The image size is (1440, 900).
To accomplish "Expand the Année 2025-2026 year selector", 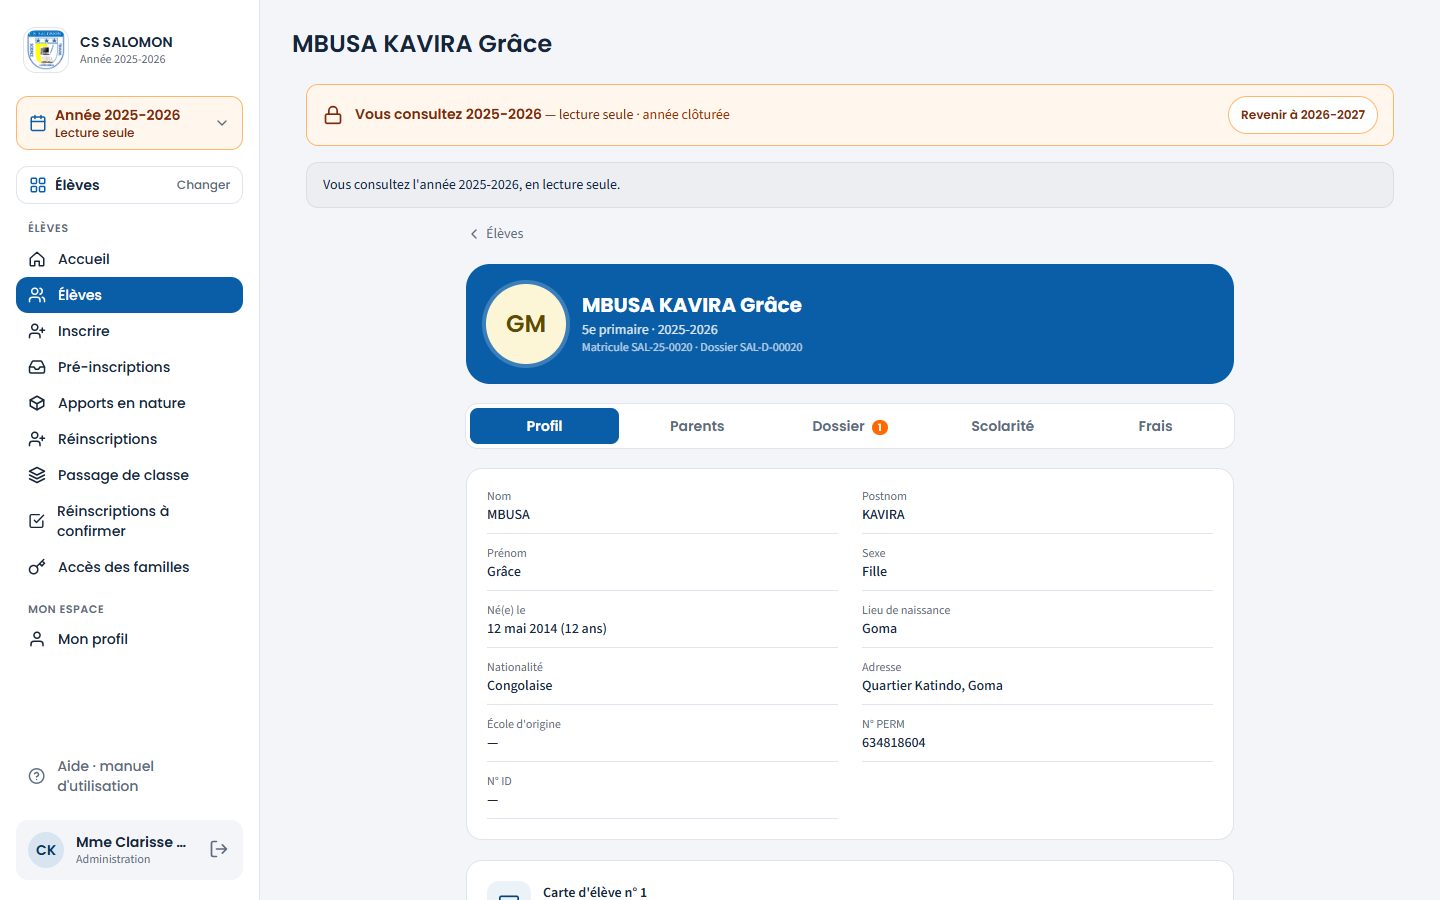I will pos(129,123).
